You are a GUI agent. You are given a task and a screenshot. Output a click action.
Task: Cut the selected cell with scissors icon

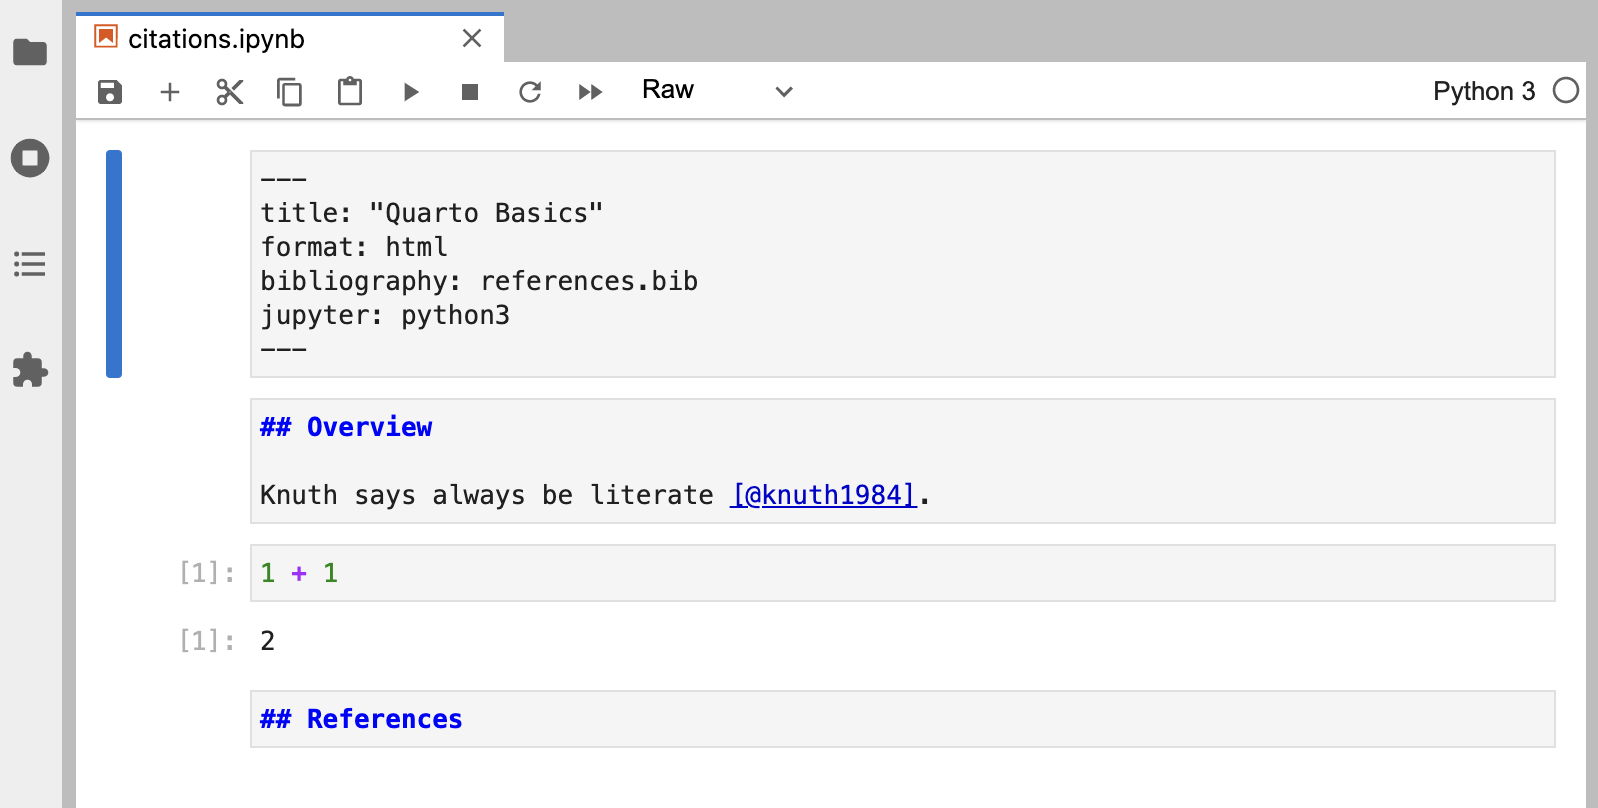(x=230, y=92)
